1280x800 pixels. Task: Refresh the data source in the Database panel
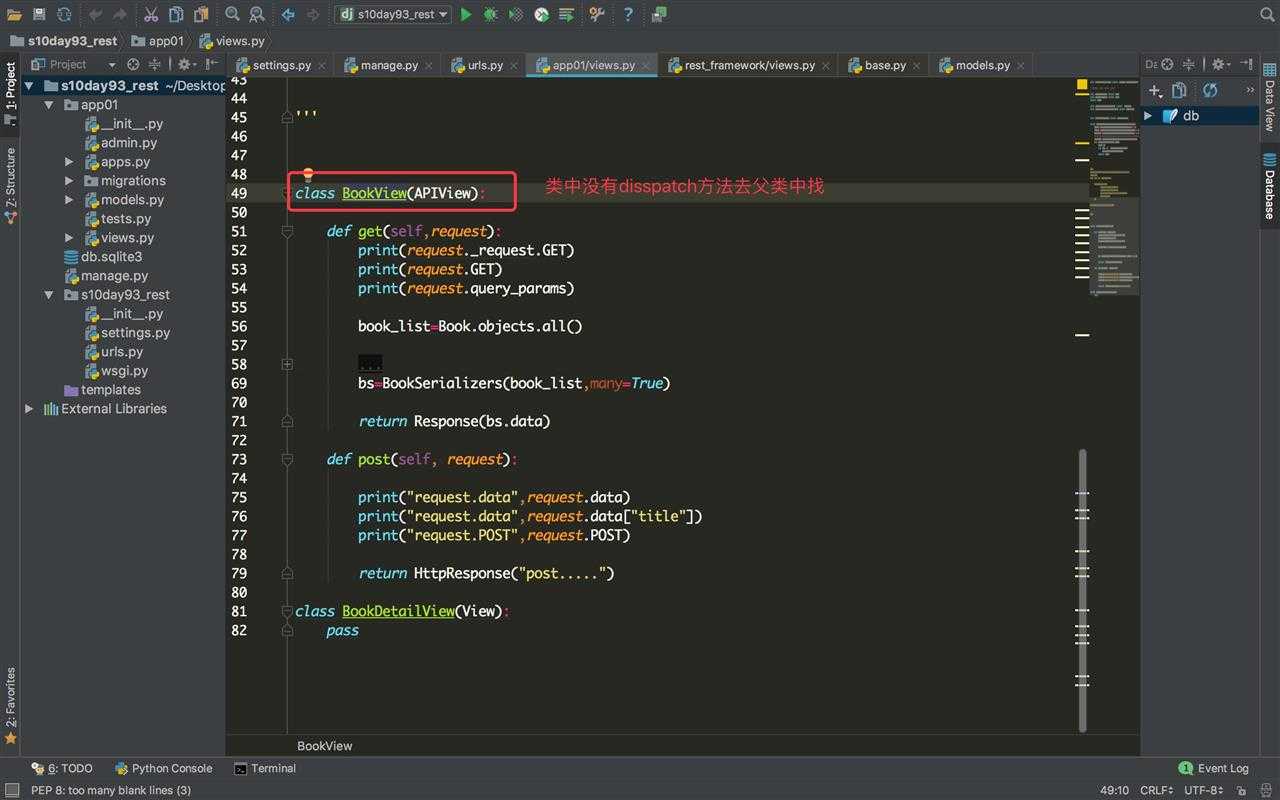tap(1210, 90)
